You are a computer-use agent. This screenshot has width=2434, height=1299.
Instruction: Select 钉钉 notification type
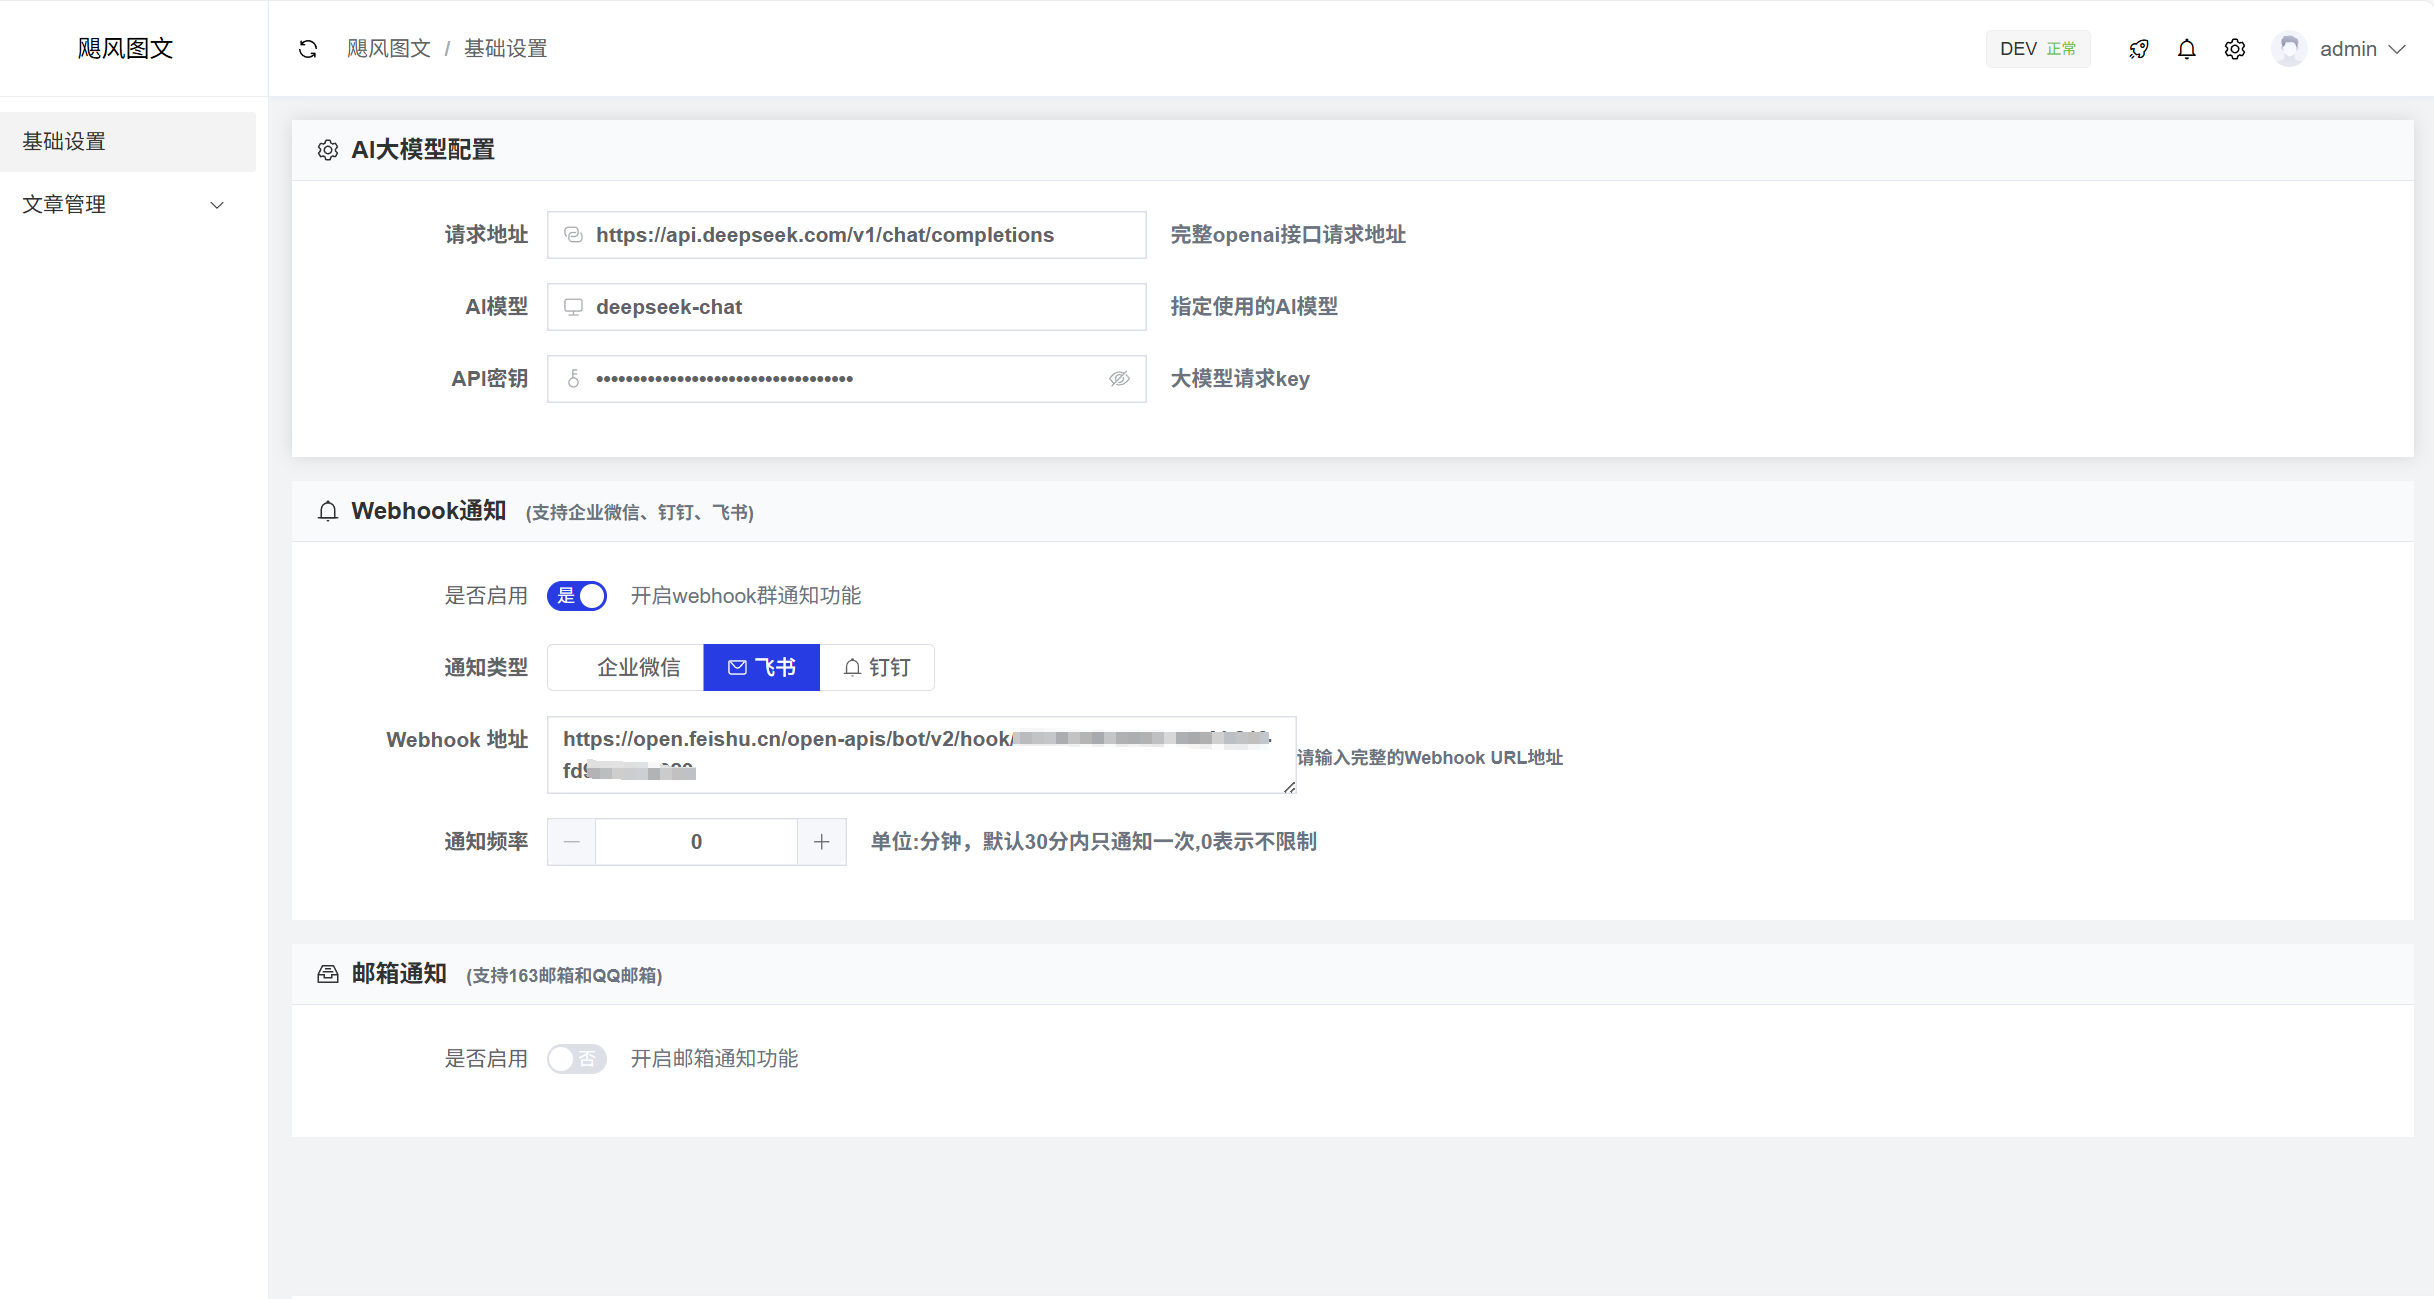[x=877, y=667]
